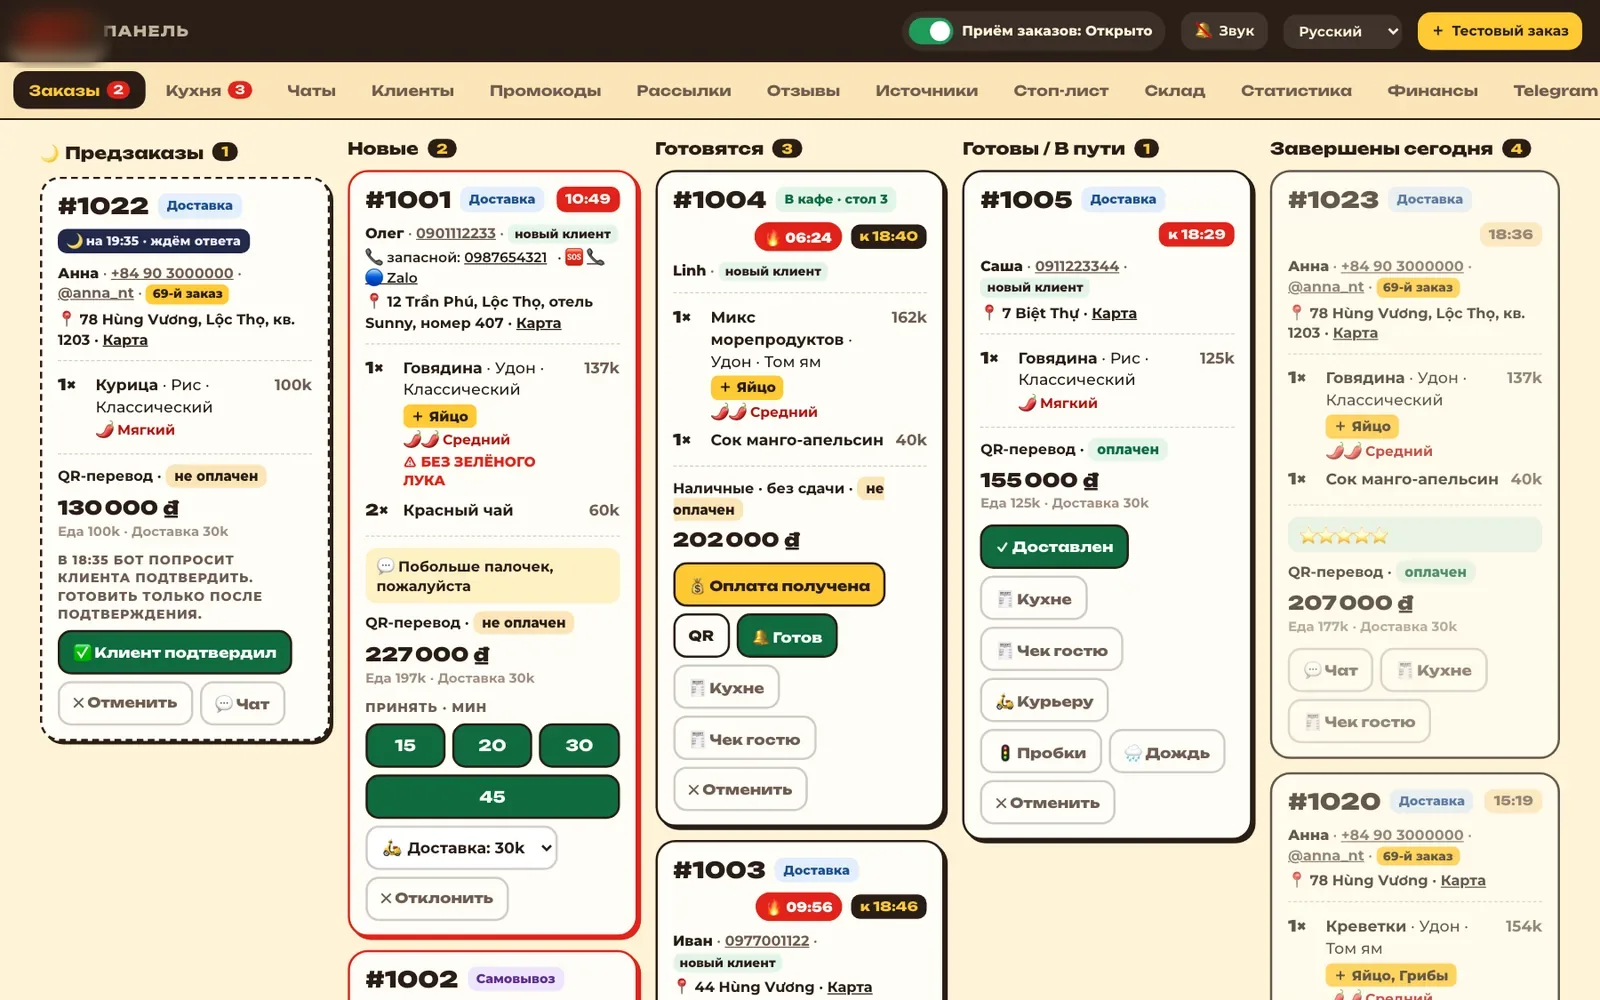Switch to the Кухня tab
The image size is (1600, 1000).
pyautogui.click(x=208, y=90)
